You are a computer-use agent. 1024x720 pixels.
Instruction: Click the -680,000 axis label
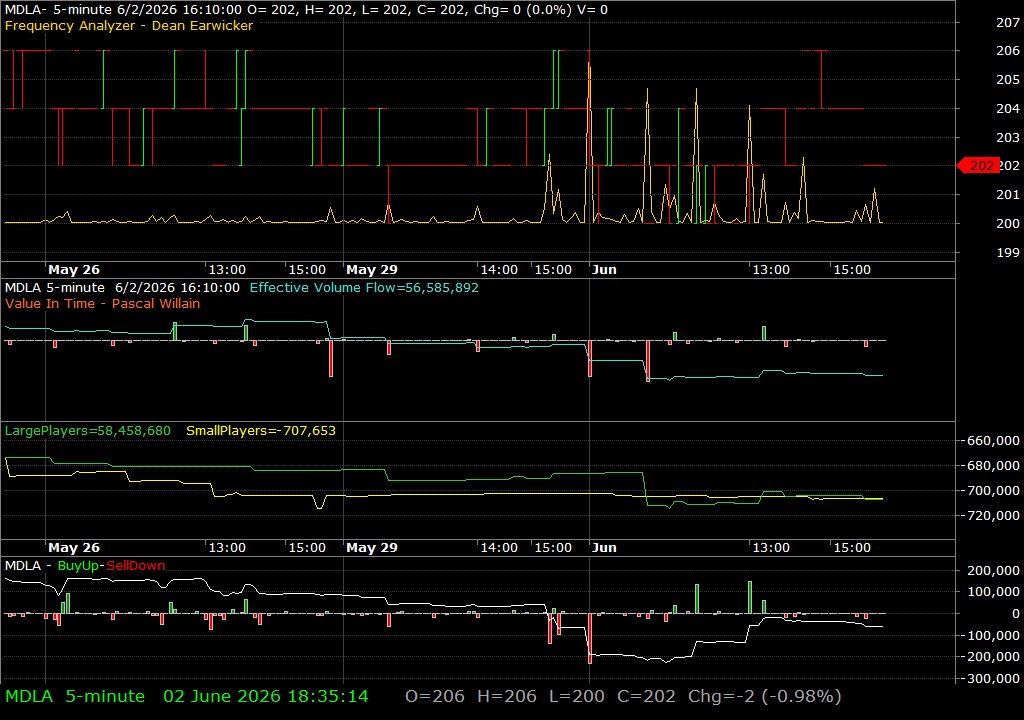pyautogui.click(x=991, y=465)
